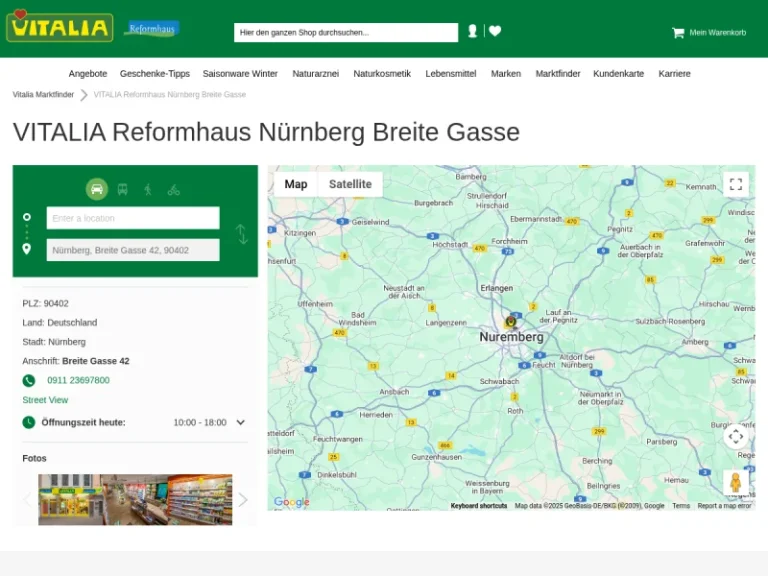Image resolution: width=768 pixels, height=576 pixels.
Task: Select public transit travel mode
Action: pos(122,189)
